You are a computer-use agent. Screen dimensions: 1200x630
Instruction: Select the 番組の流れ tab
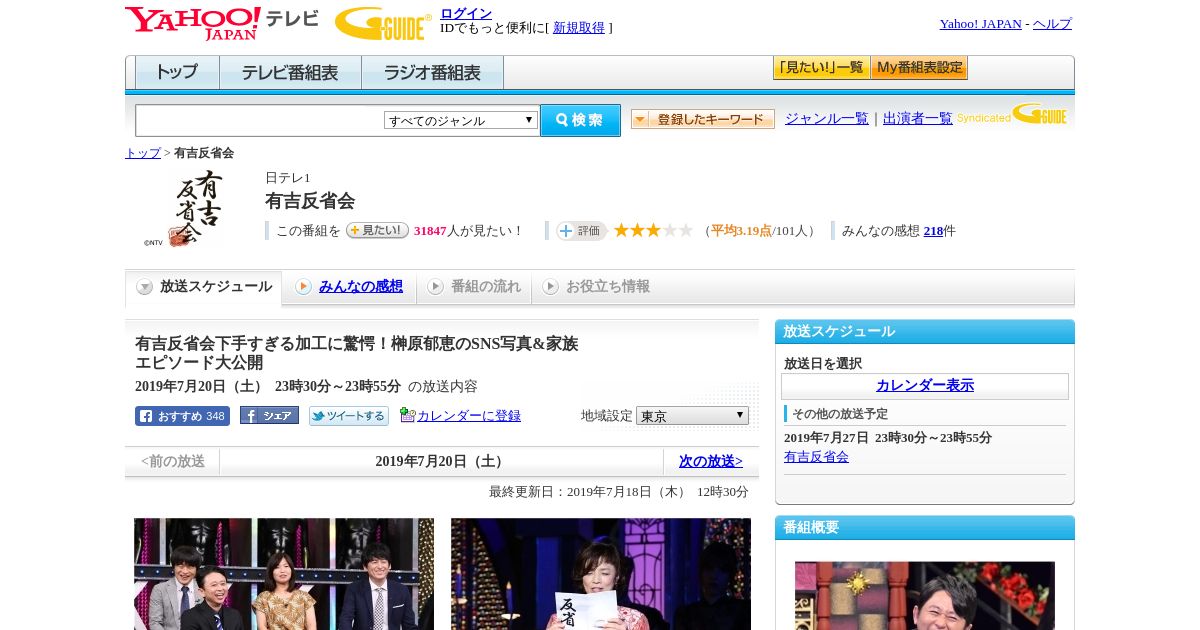(x=474, y=287)
